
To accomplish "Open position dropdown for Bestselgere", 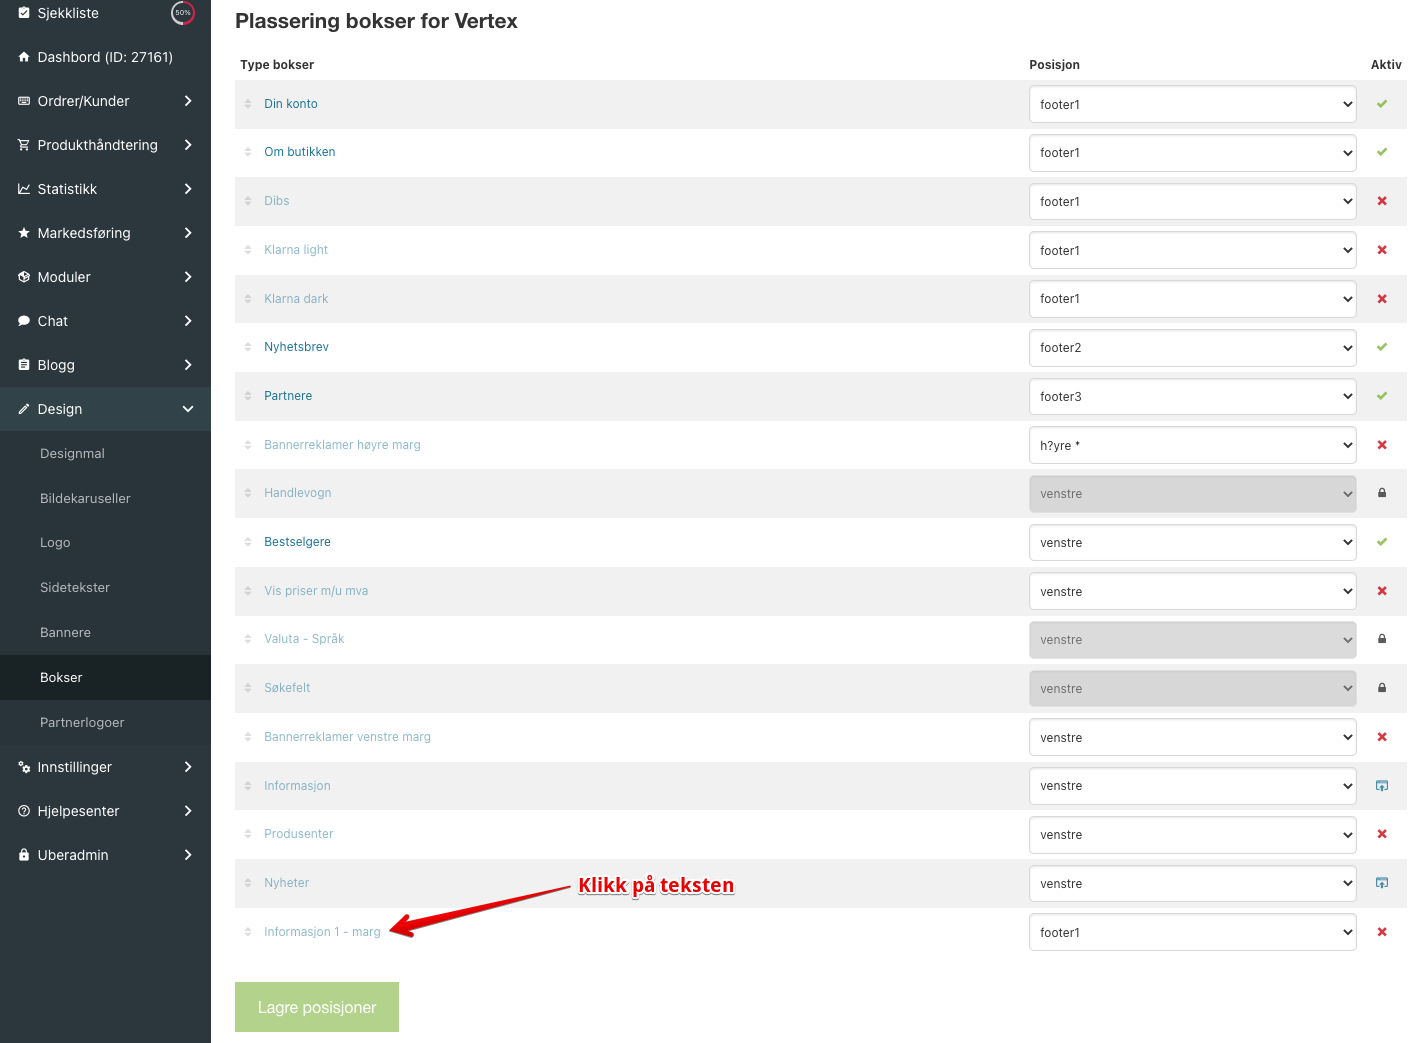I will [x=1193, y=543].
